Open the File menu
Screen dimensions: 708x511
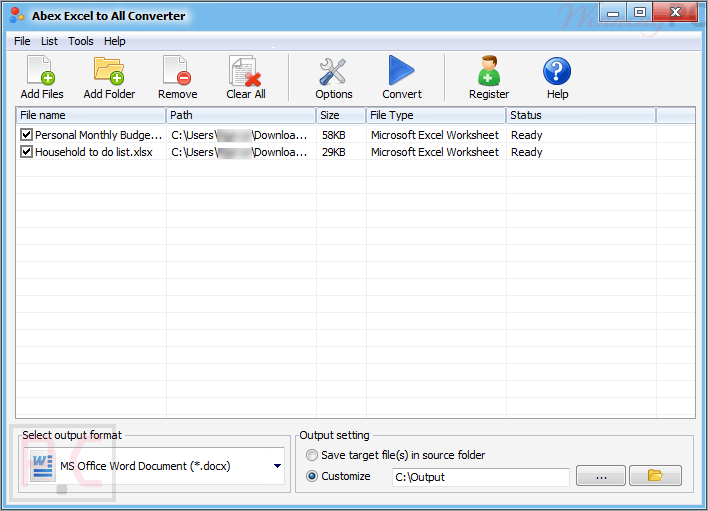[x=22, y=41]
